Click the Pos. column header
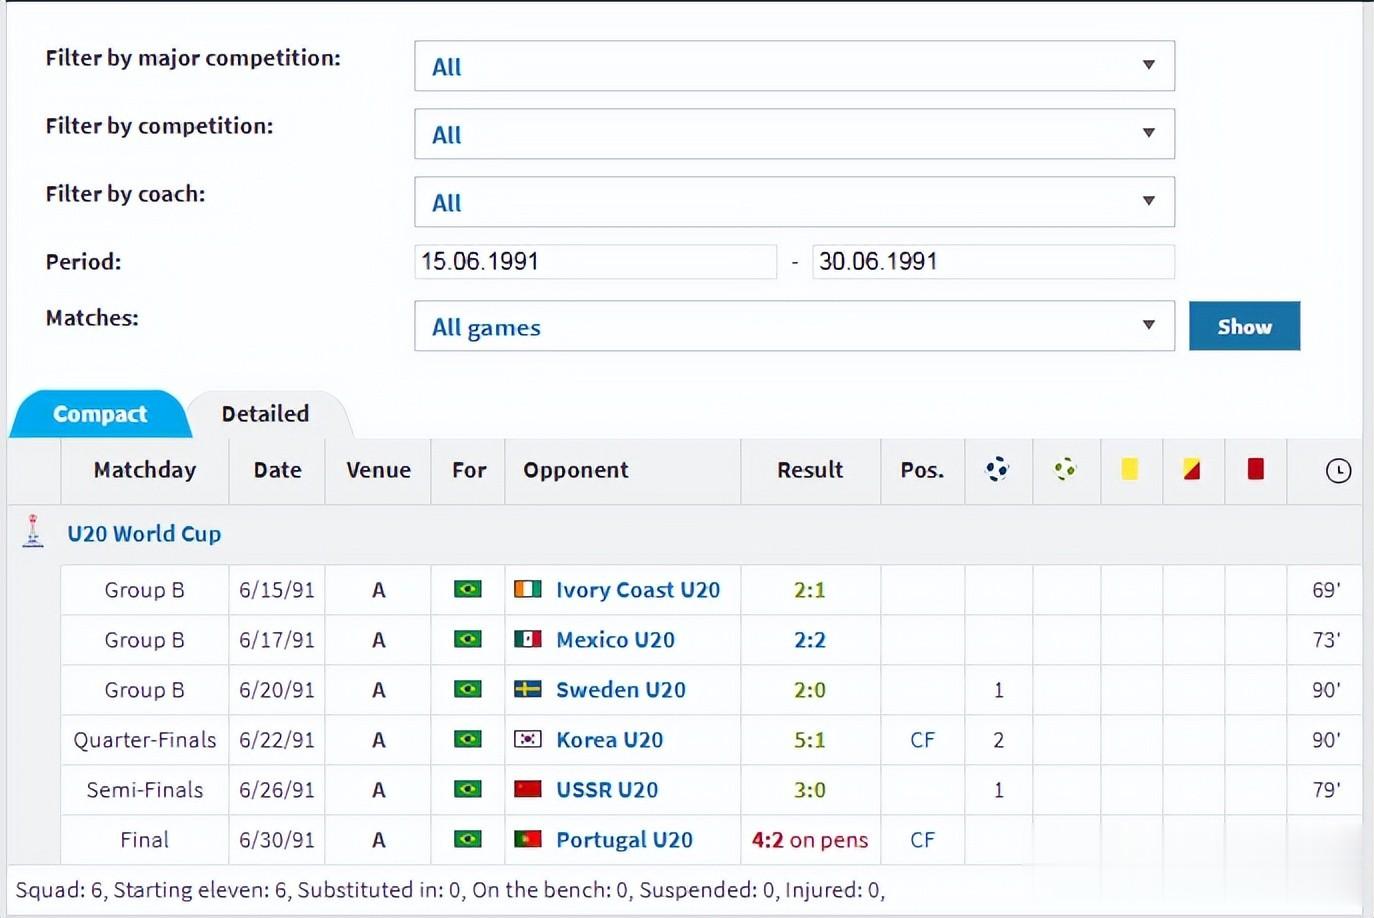1374x918 pixels. pos(922,470)
